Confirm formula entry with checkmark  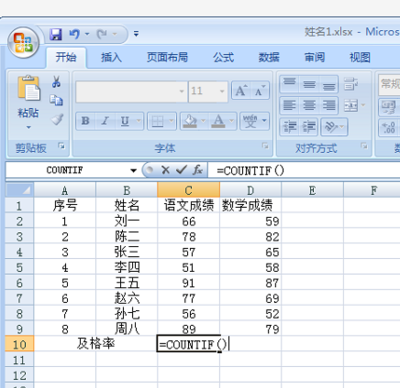click(x=181, y=170)
